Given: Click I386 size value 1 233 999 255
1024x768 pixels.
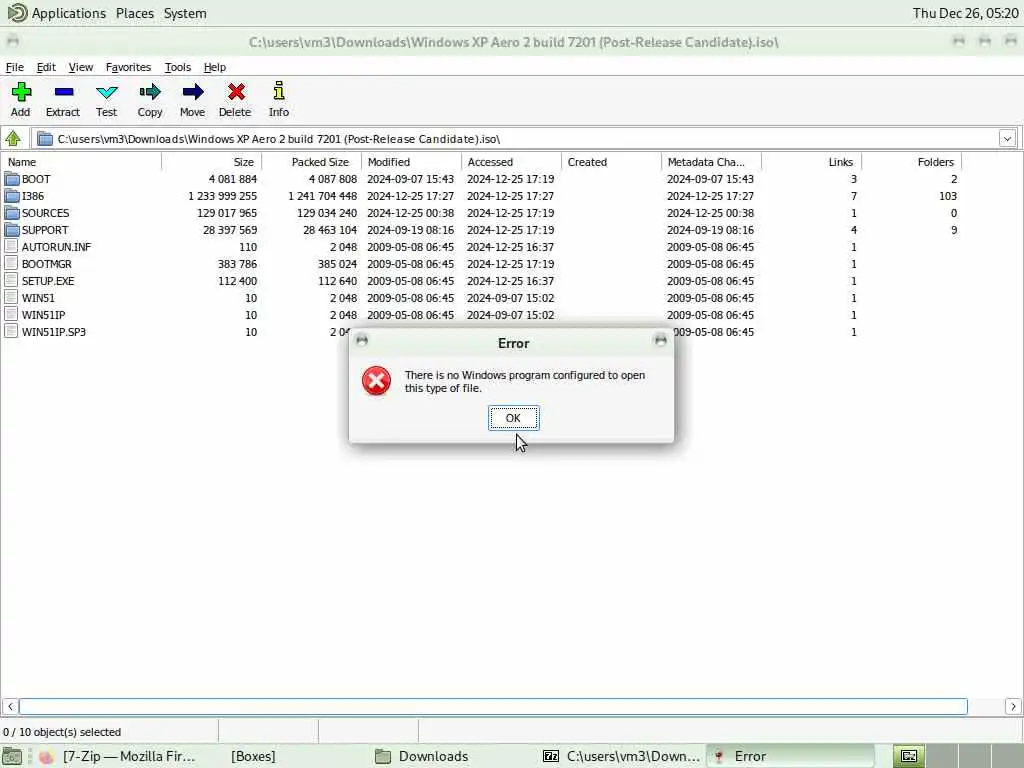Looking at the screenshot, I should coord(222,196).
